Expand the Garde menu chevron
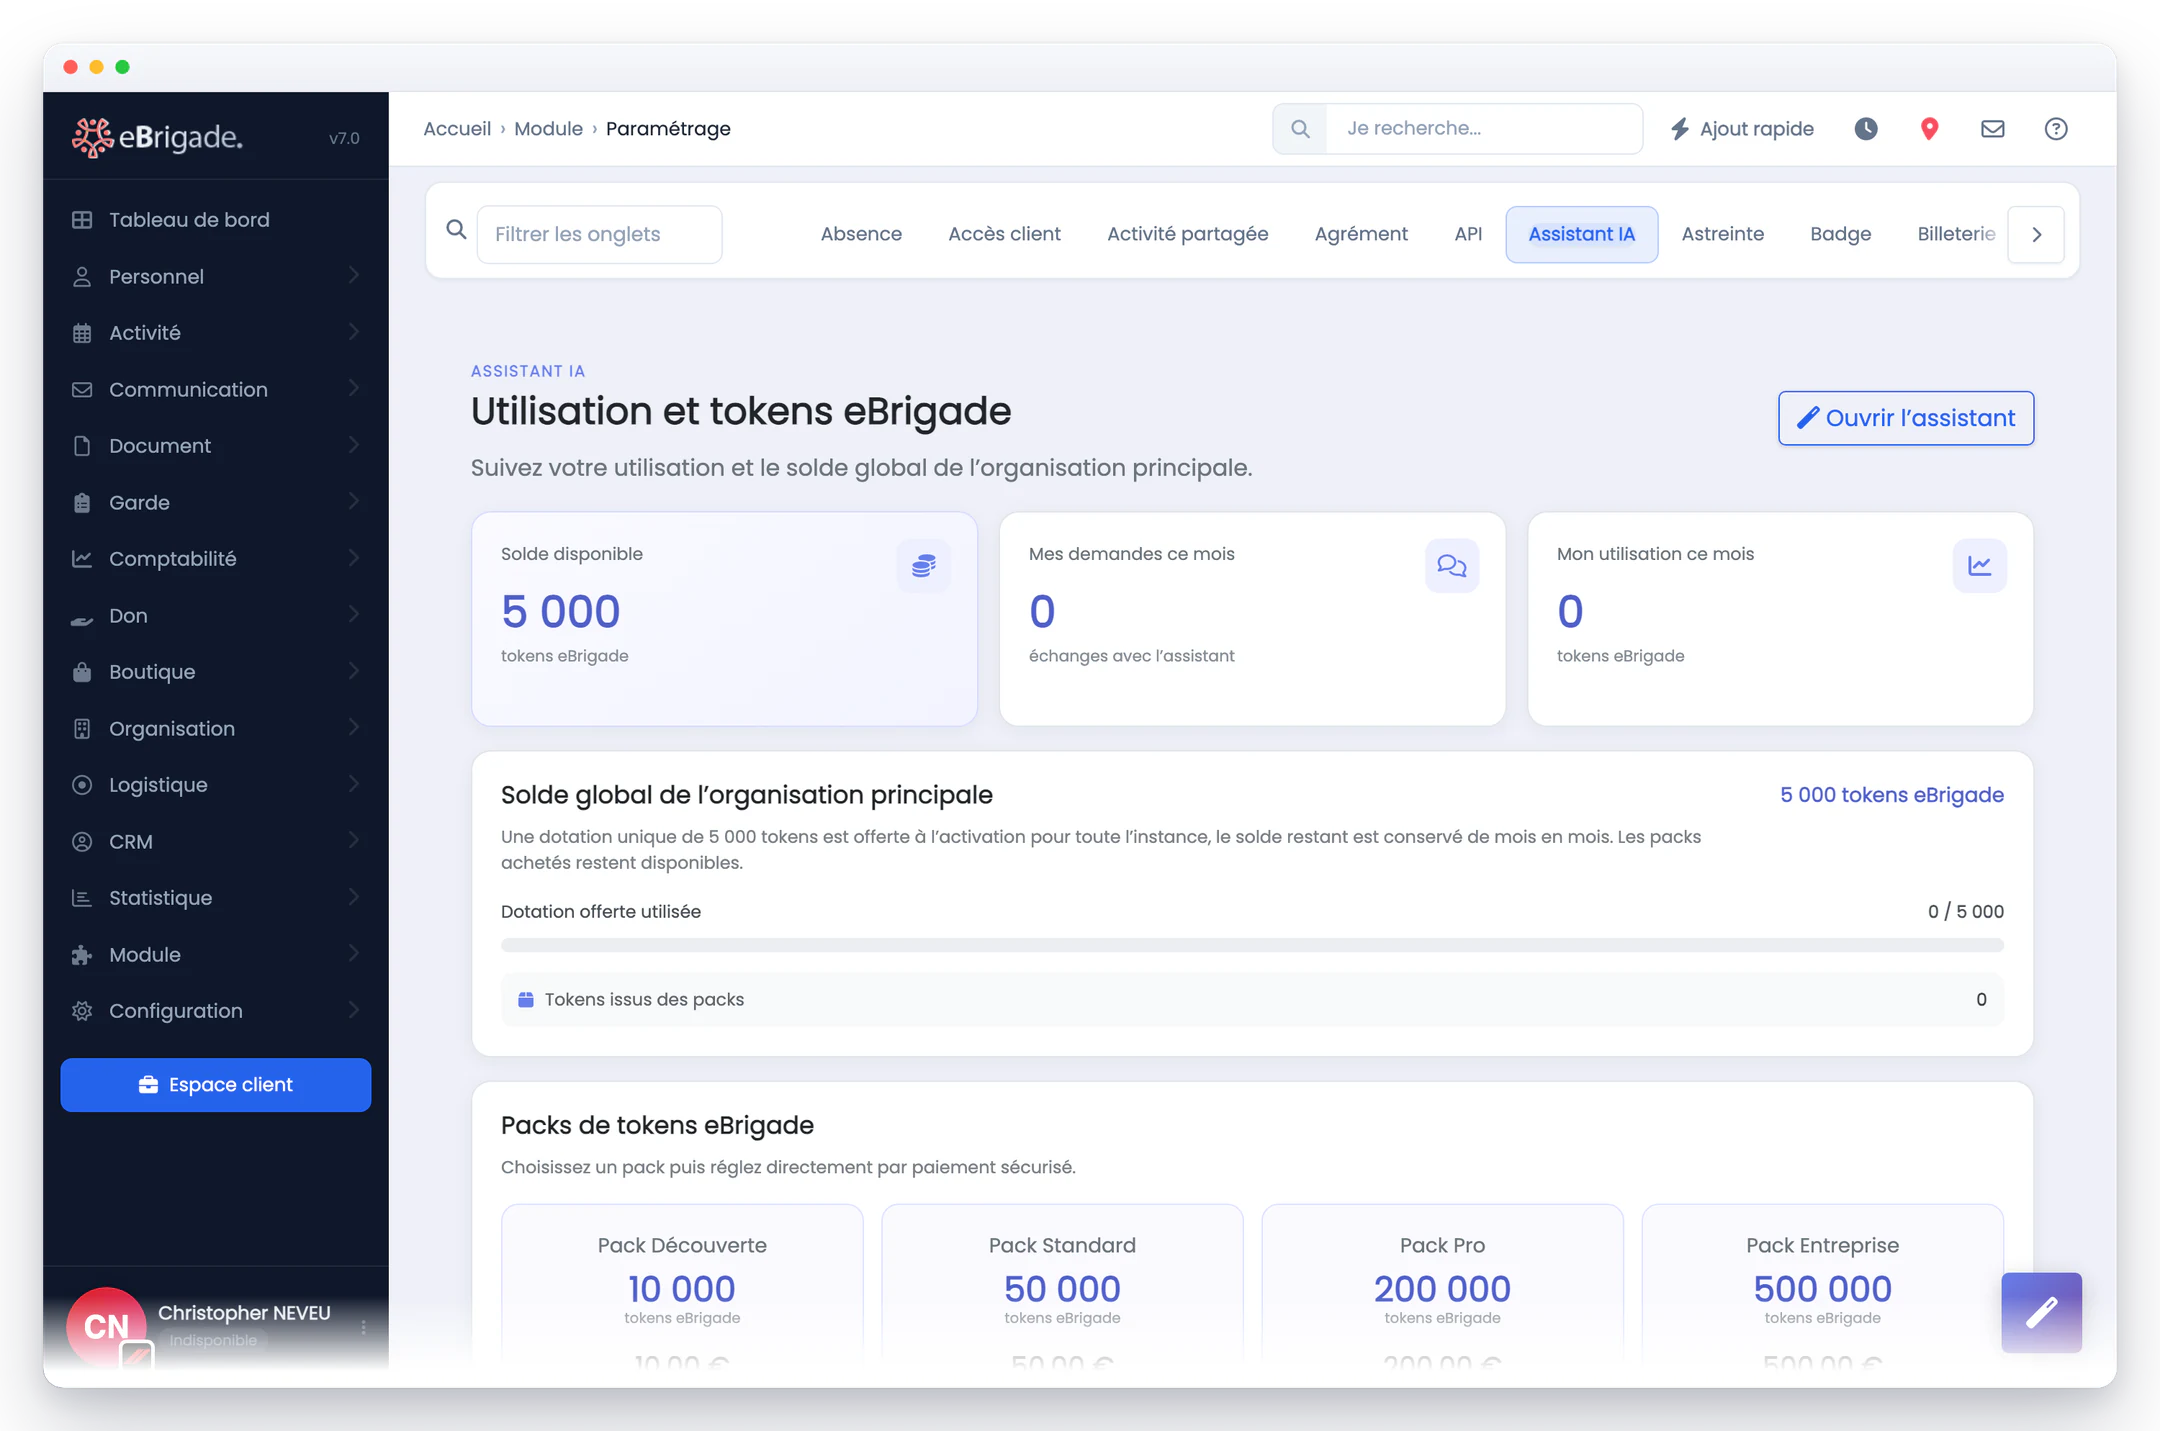The width and height of the screenshot is (2160, 1431). 353,501
